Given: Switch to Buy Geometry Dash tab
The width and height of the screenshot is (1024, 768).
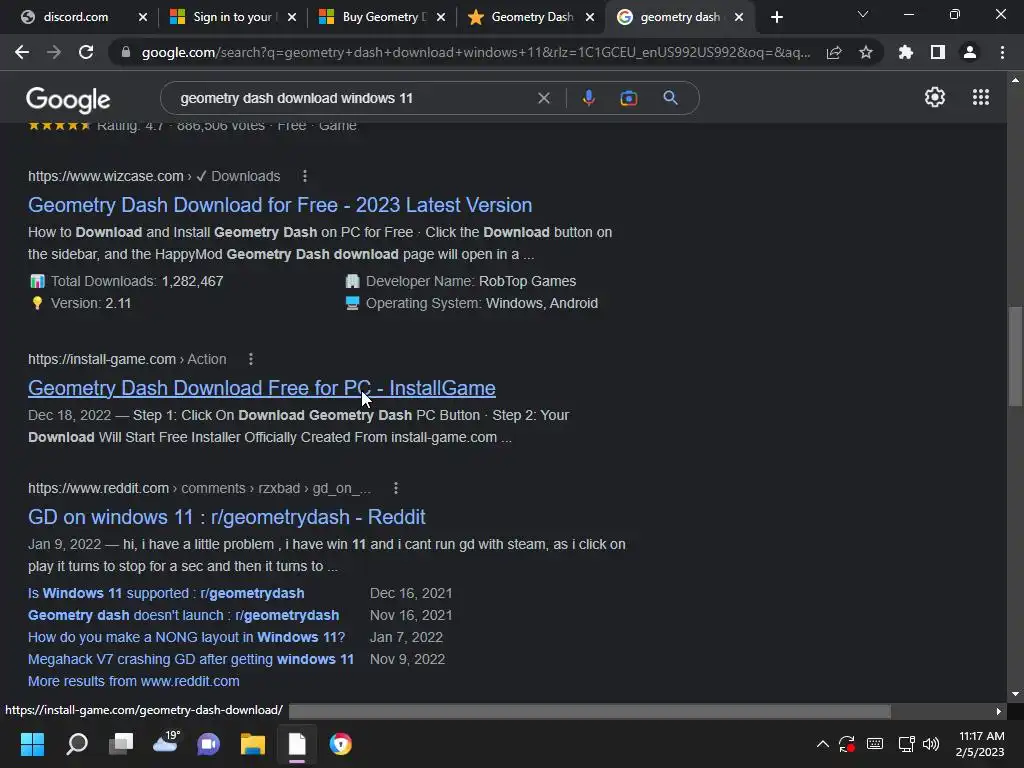Looking at the screenshot, I should tap(382, 17).
